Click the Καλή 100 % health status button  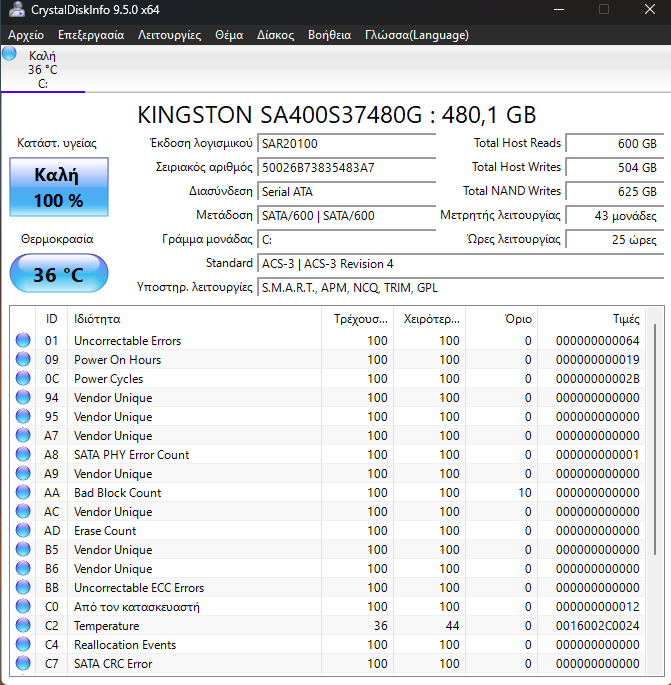(59, 187)
